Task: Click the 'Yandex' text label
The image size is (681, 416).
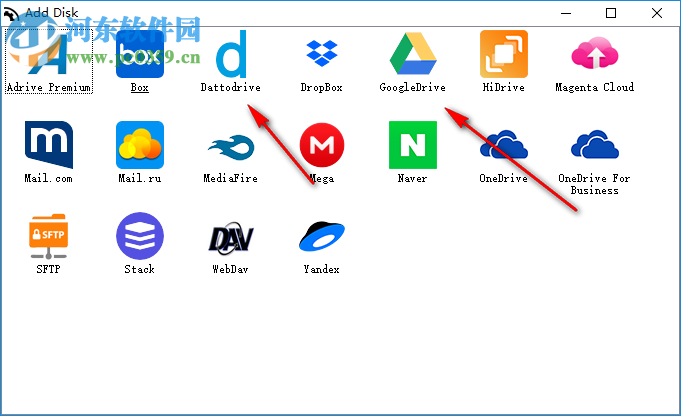Action: [x=322, y=269]
